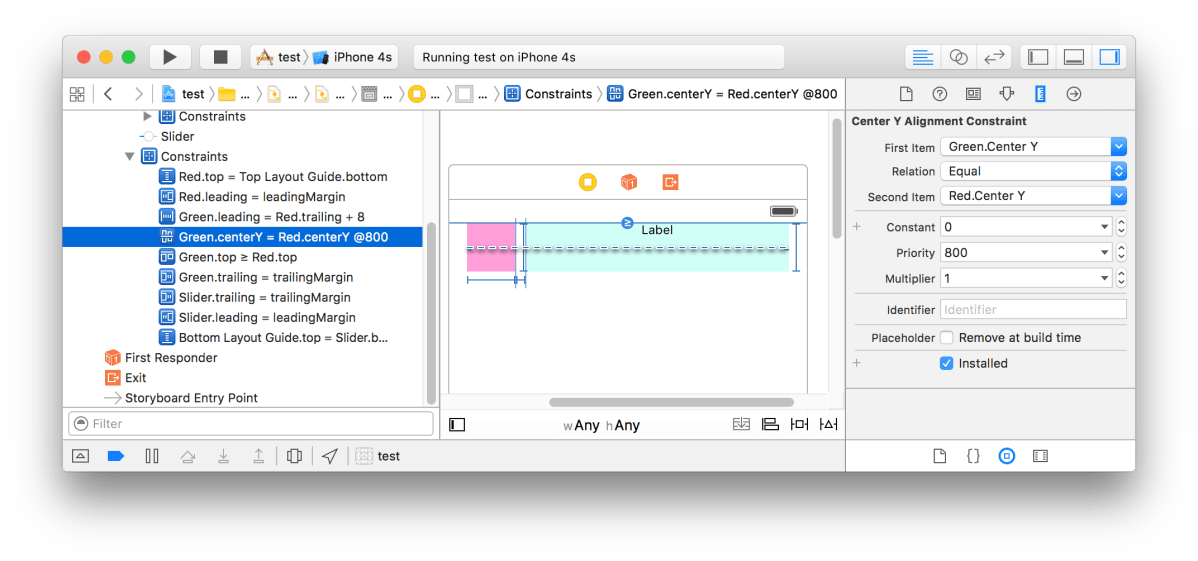Open the Version editor
The height and width of the screenshot is (561, 1198).
coord(993,57)
